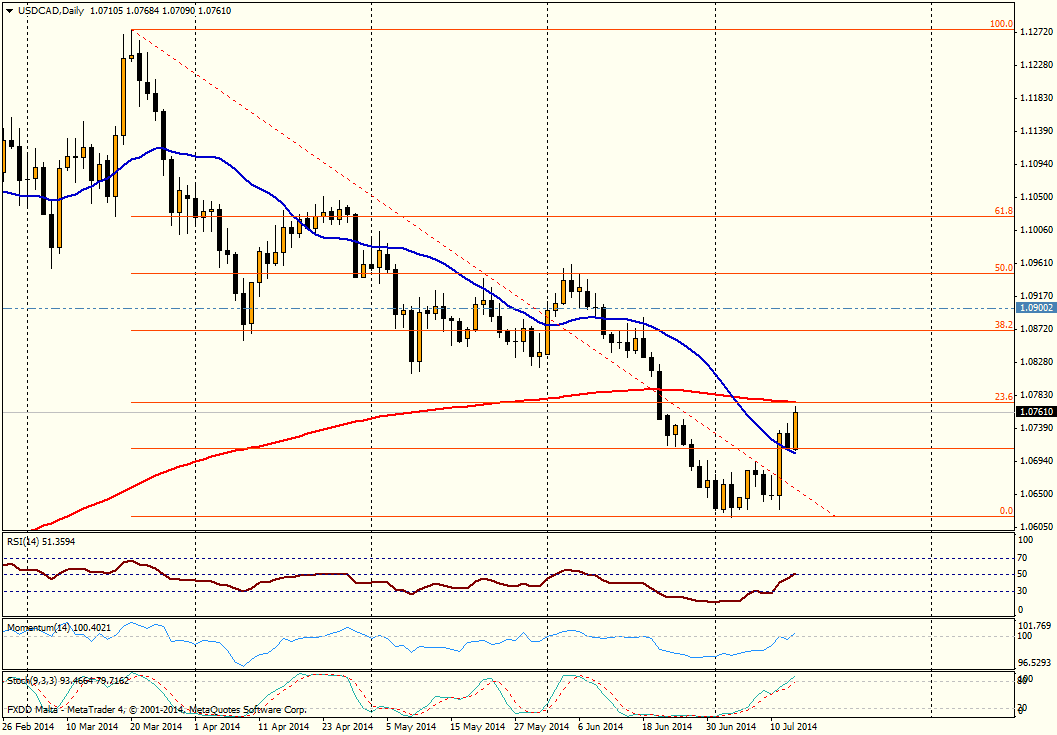Click the small triangle beside USDCAD,Daily title
This screenshot has height=735, width=1057.
9,9
